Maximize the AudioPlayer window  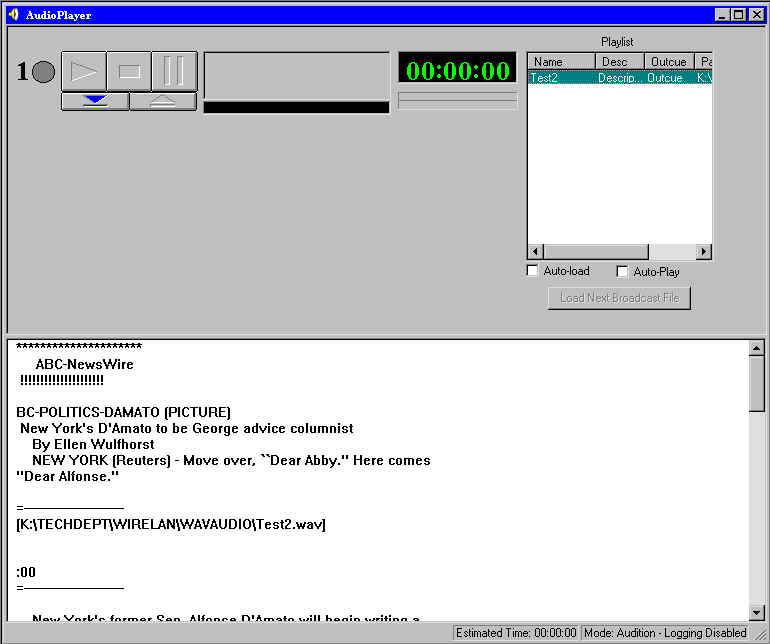[739, 15]
